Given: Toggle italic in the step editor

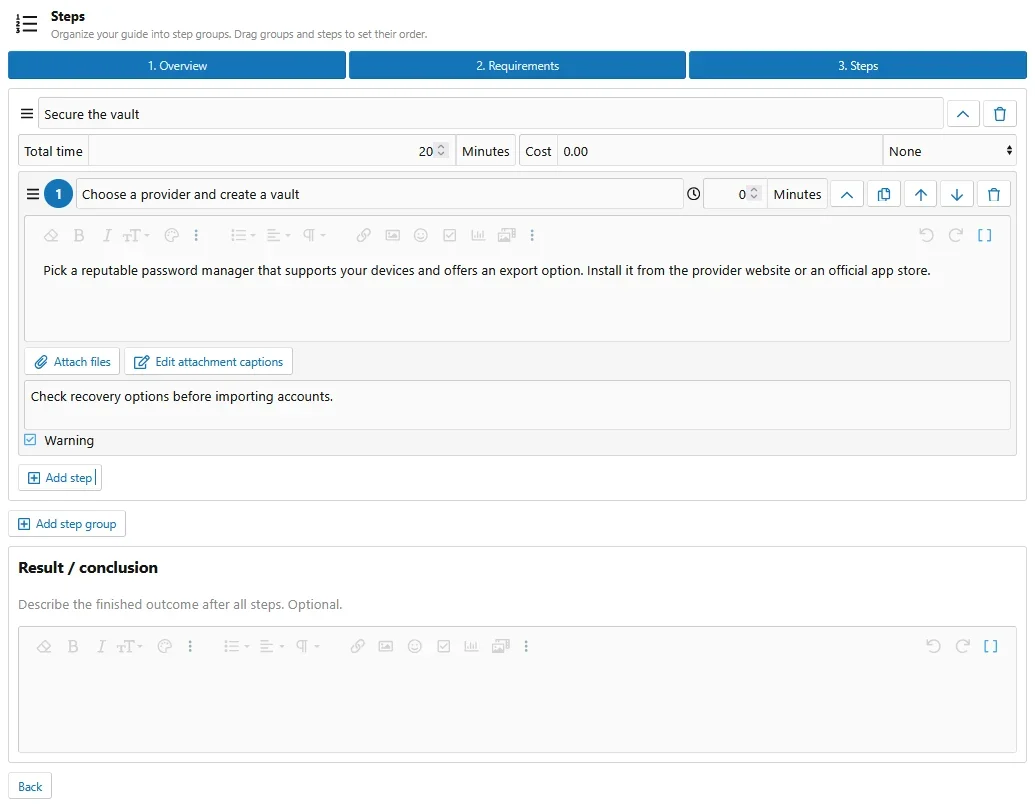Looking at the screenshot, I should click(x=107, y=236).
